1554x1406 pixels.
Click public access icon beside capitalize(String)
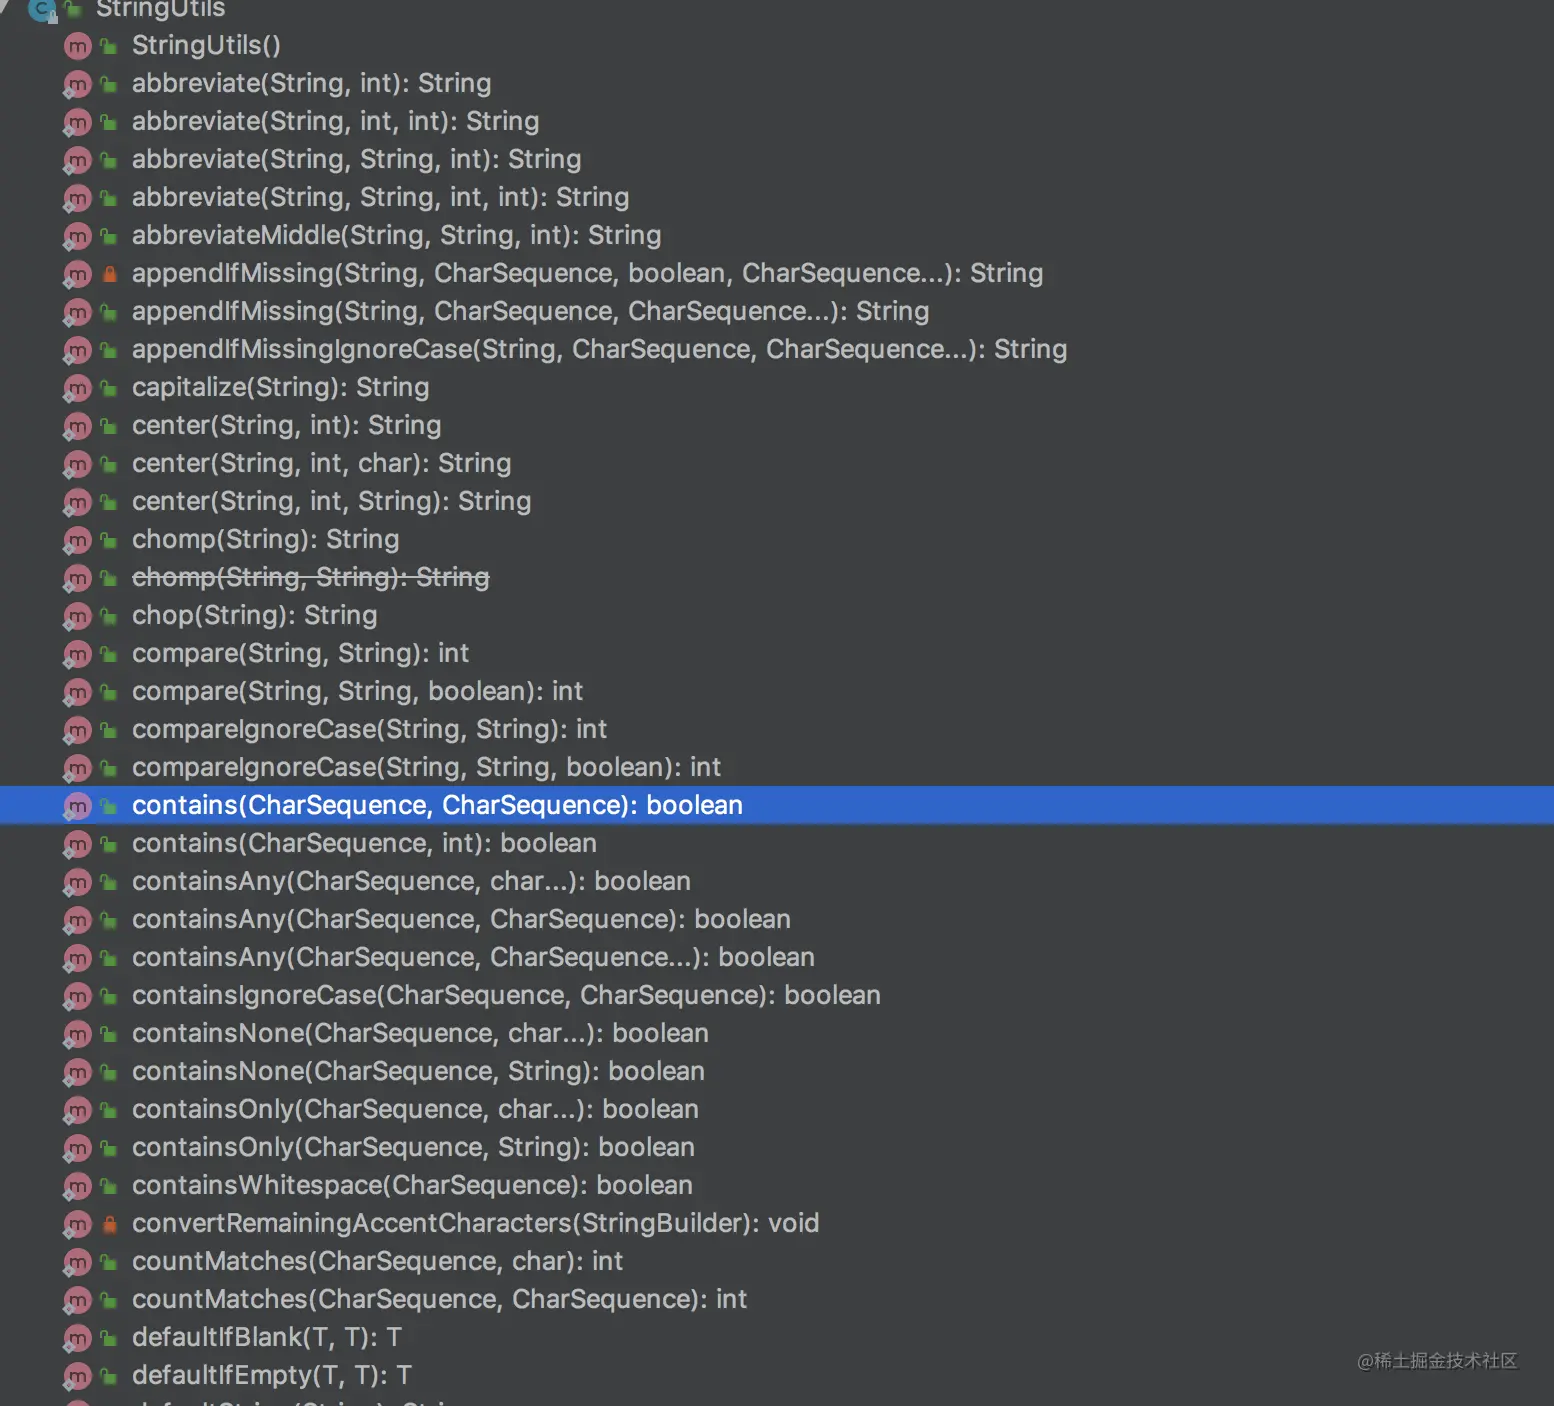109,388
